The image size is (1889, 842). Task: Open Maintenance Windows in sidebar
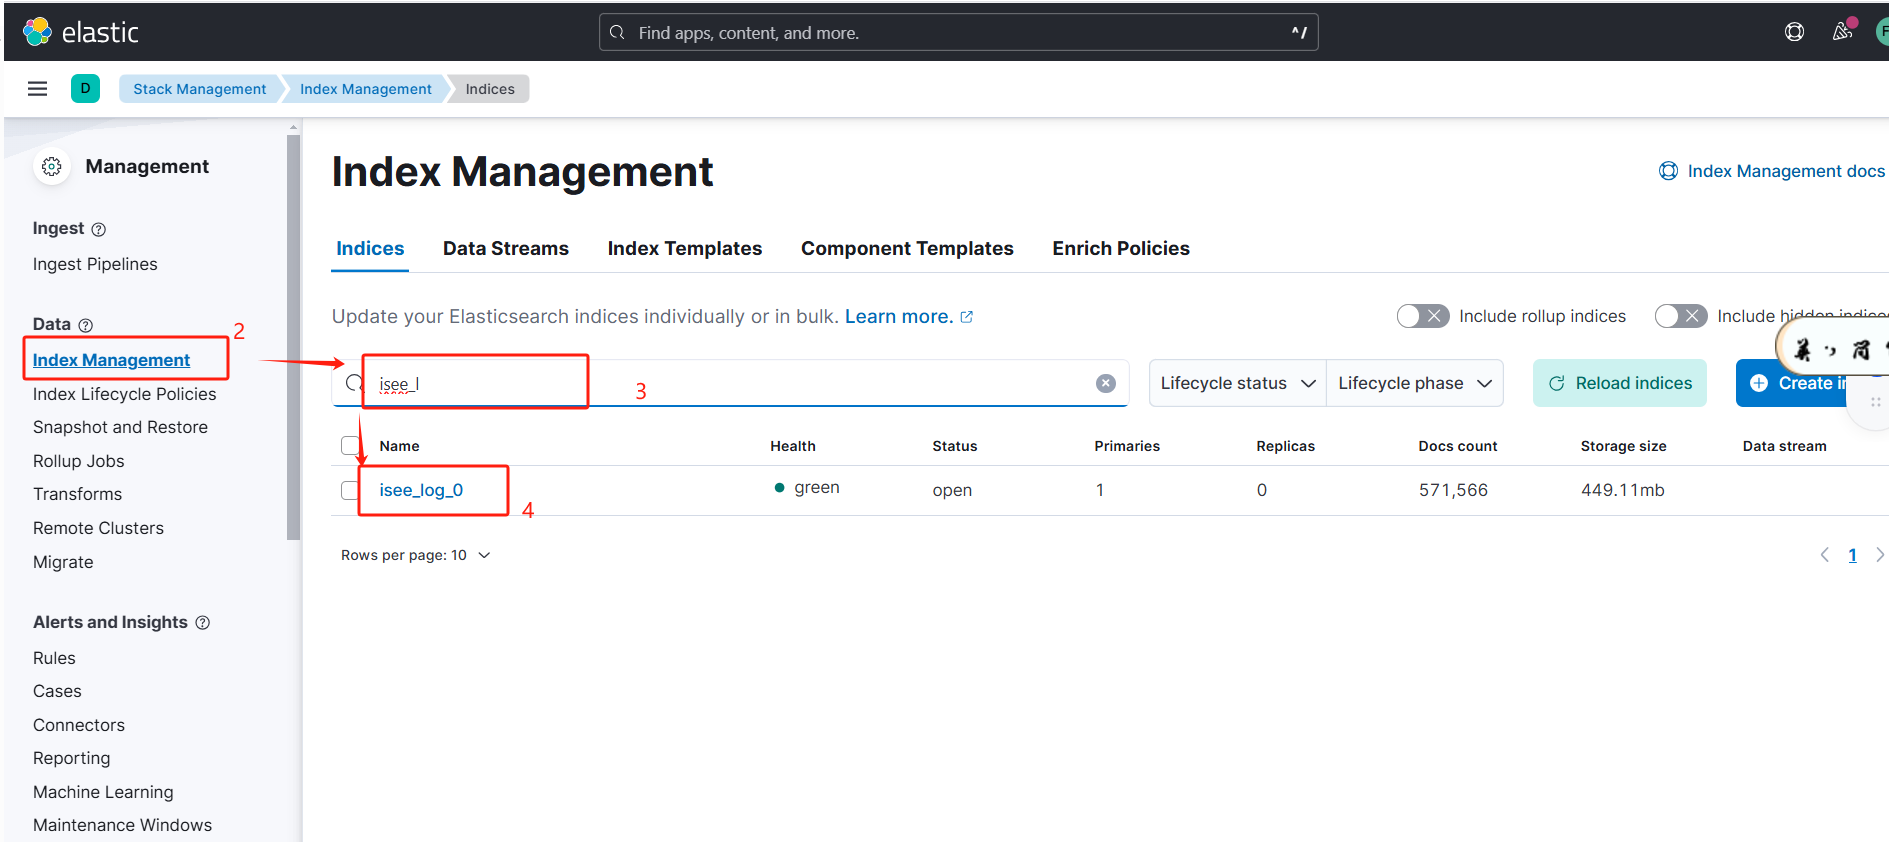[x=122, y=825]
